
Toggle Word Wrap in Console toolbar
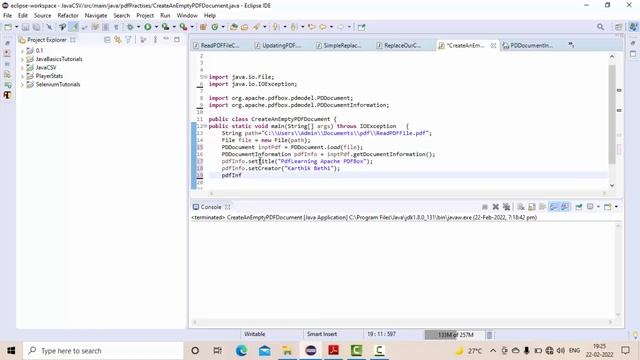(x=542, y=207)
